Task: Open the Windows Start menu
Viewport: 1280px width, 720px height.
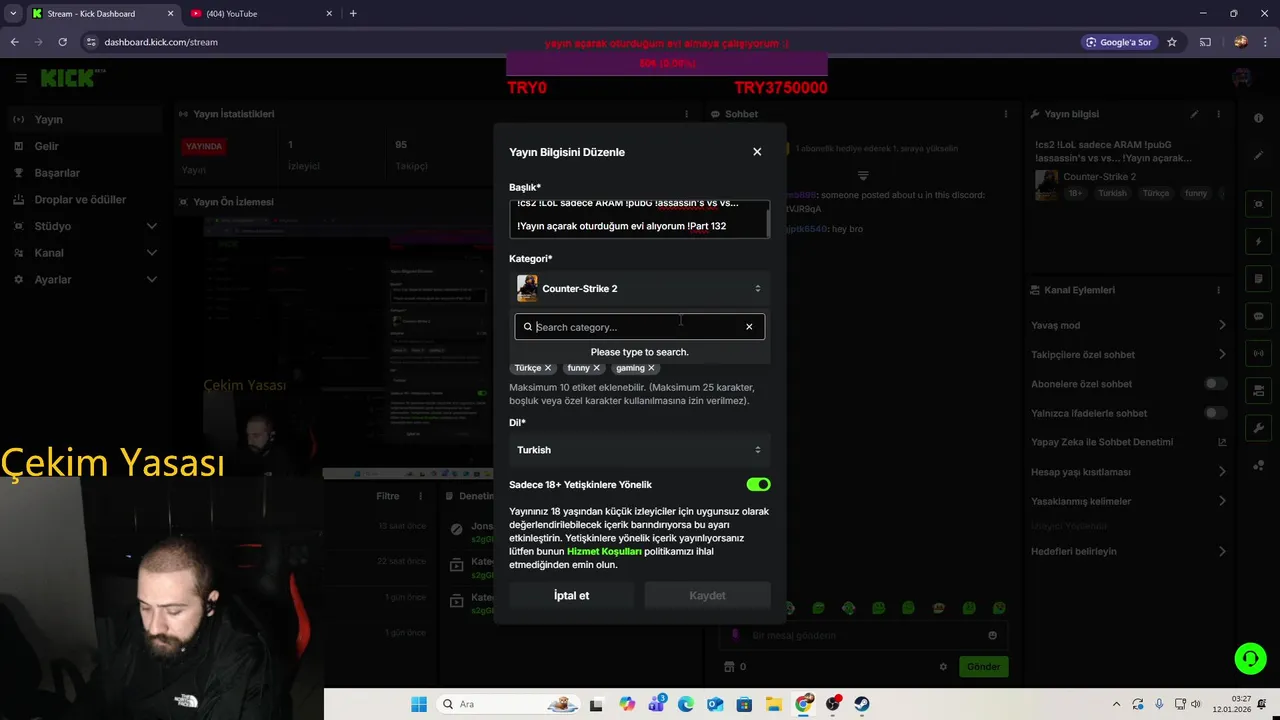Action: pyautogui.click(x=419, y=704)
